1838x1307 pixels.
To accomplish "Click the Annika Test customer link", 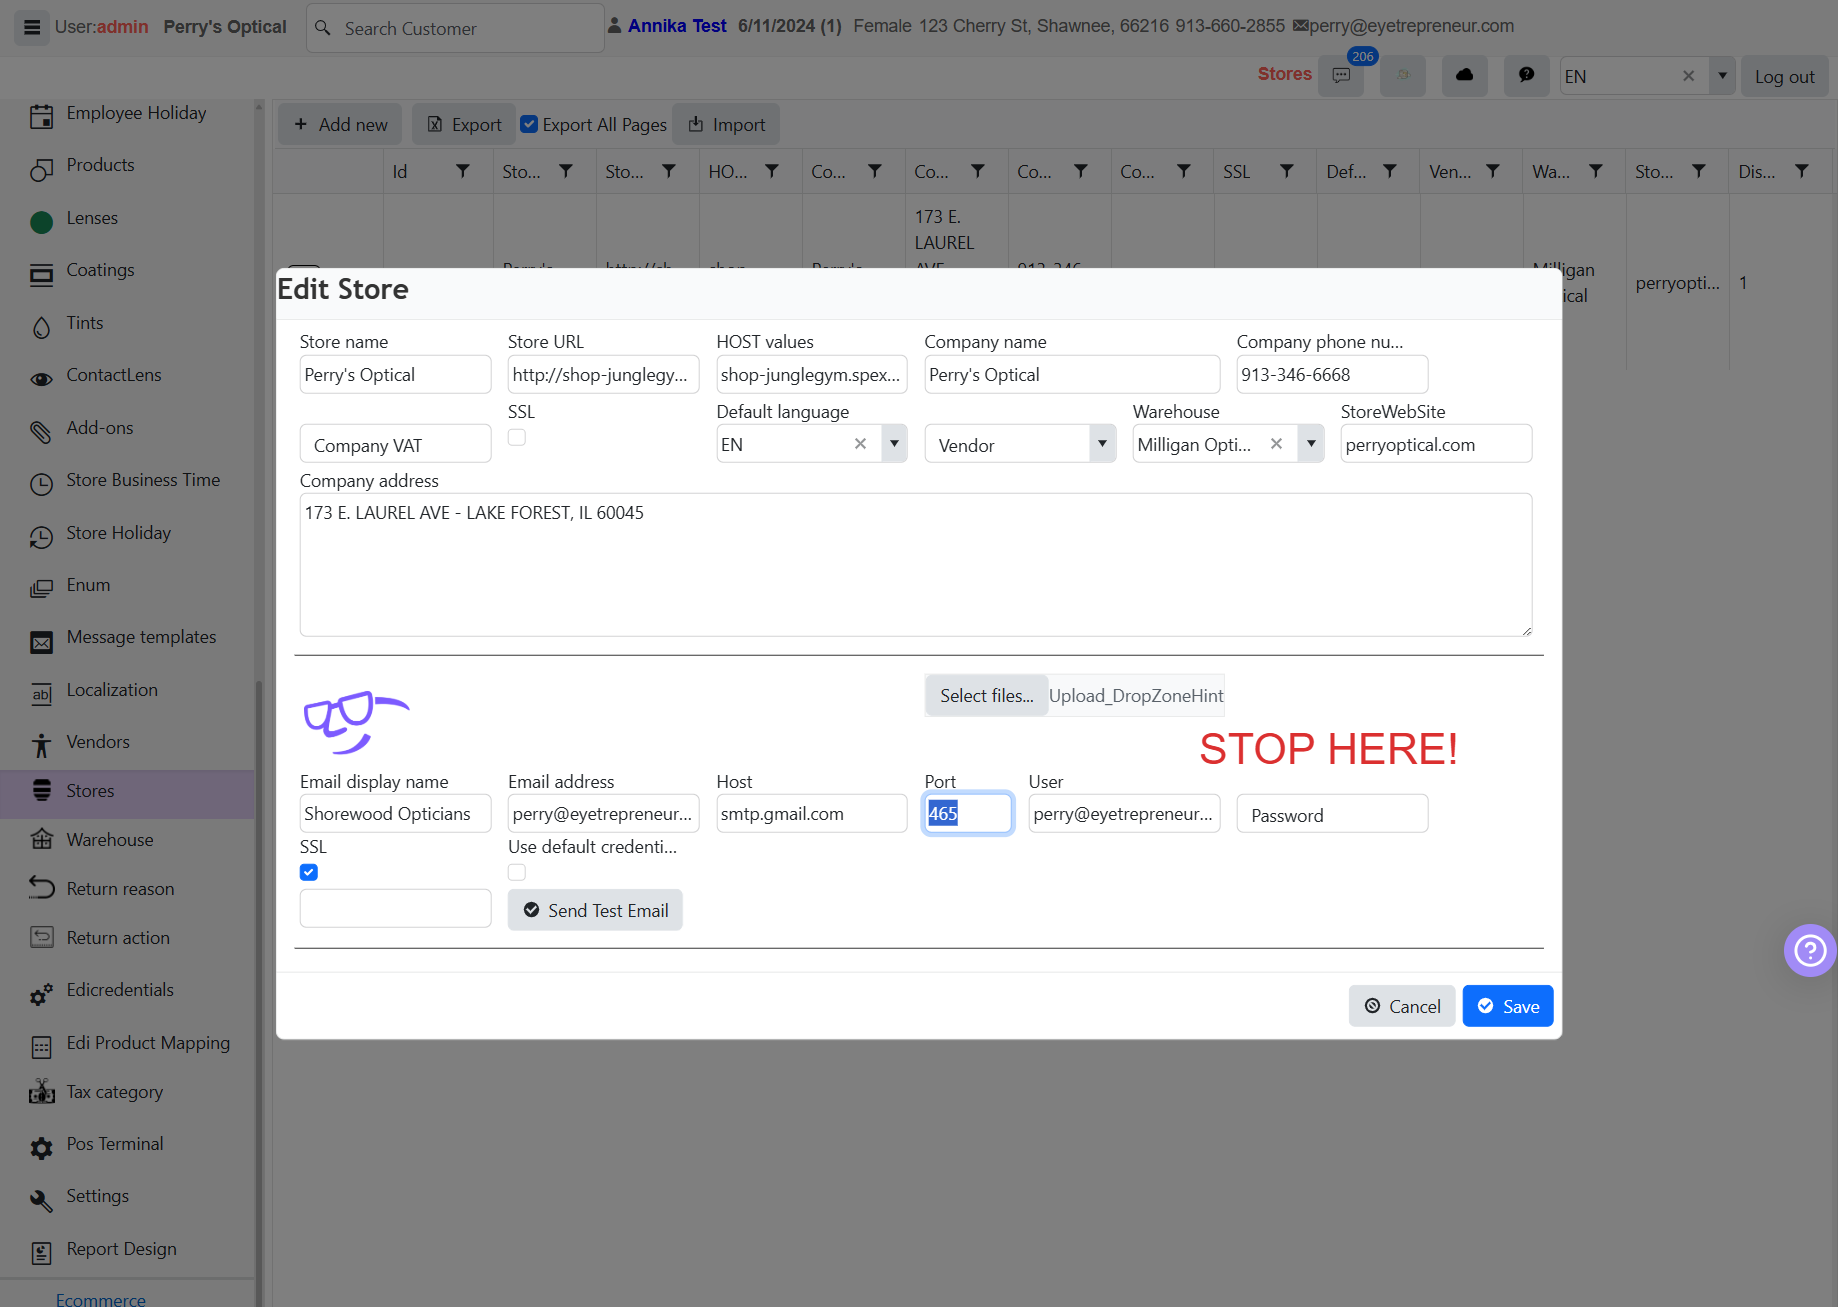I will point(677,26).
